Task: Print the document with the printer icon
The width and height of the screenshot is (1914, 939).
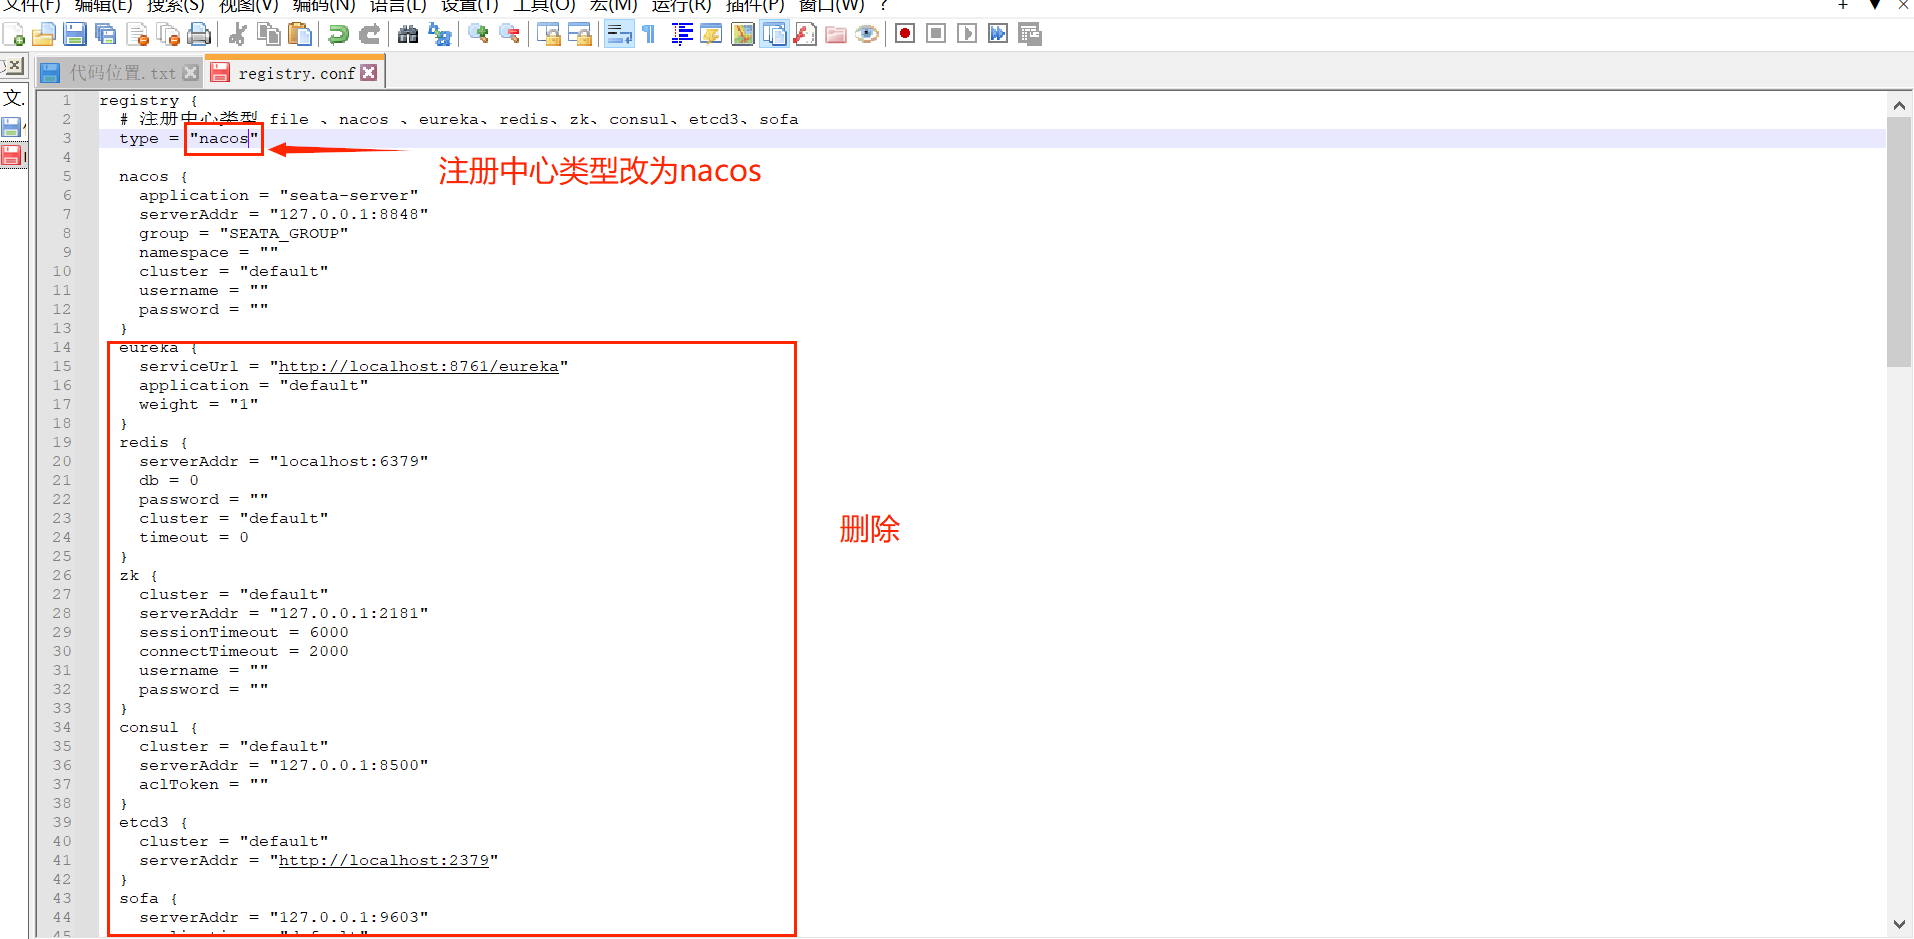Action: 199,35
